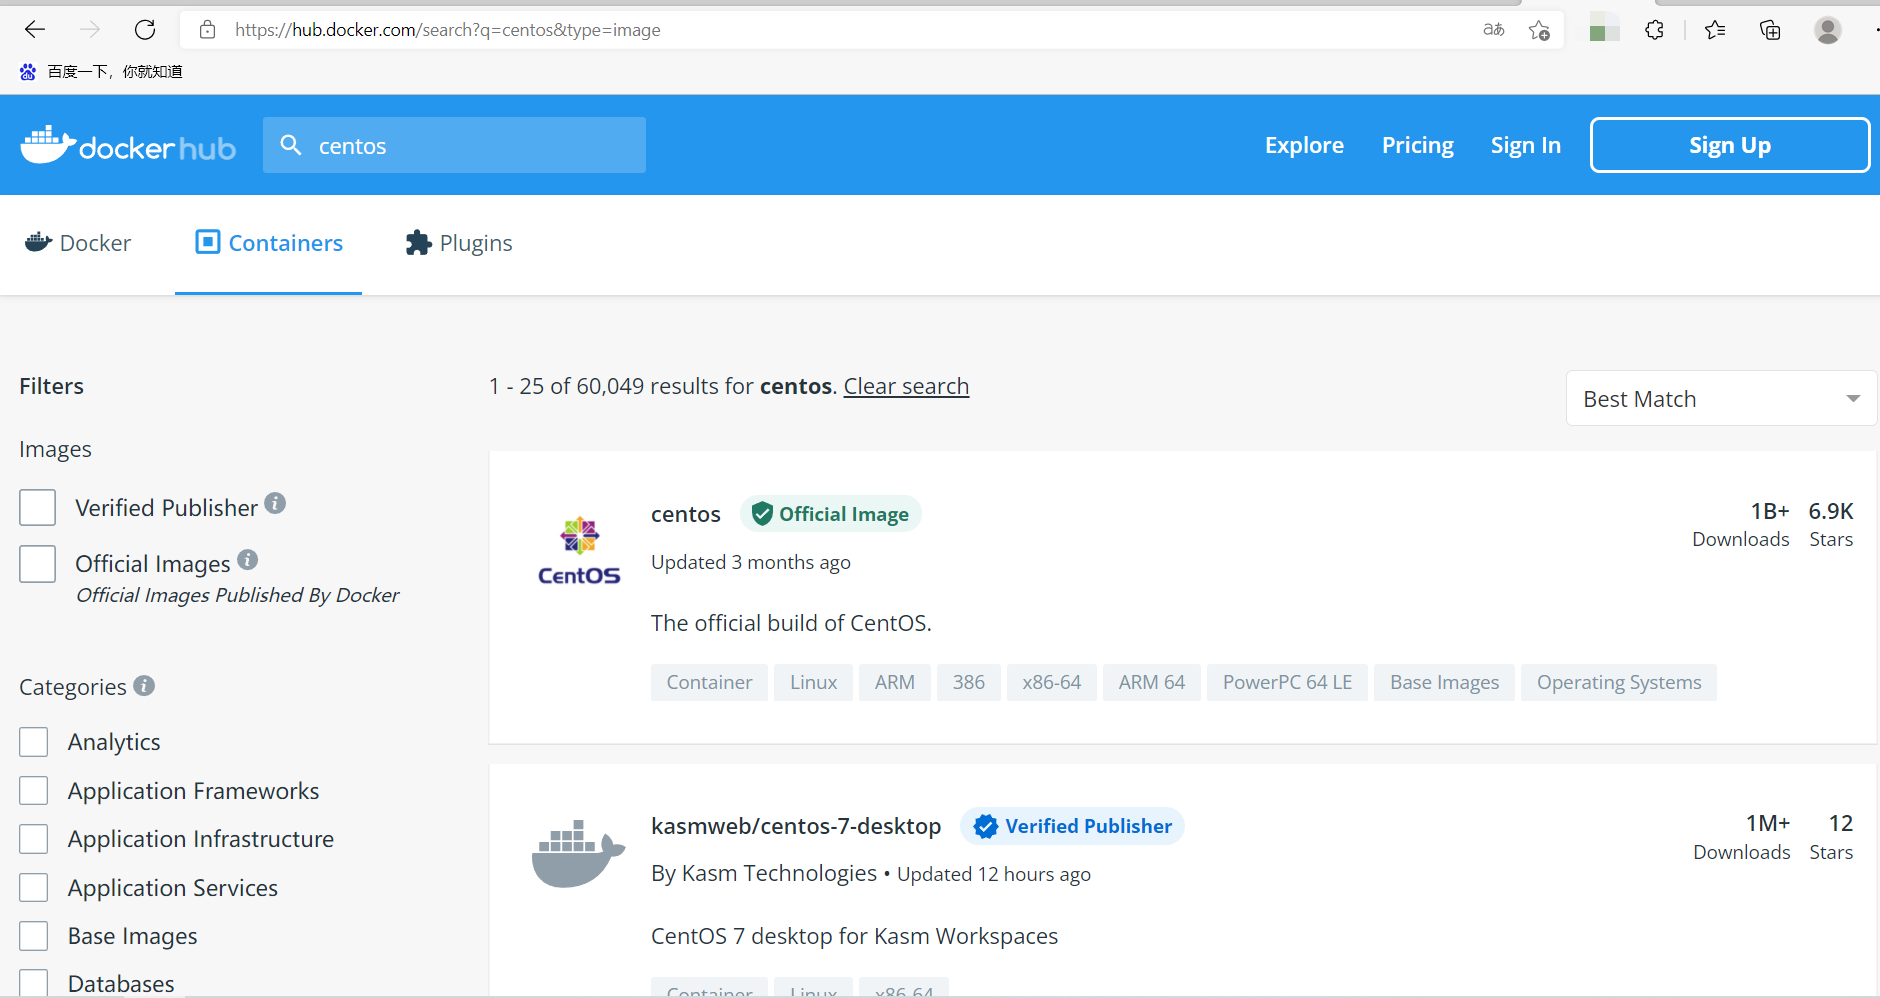The width and height of the screenshot is (1880, 998).
Task: Click the Docker Hub search field
Action: tap(454, 145)
